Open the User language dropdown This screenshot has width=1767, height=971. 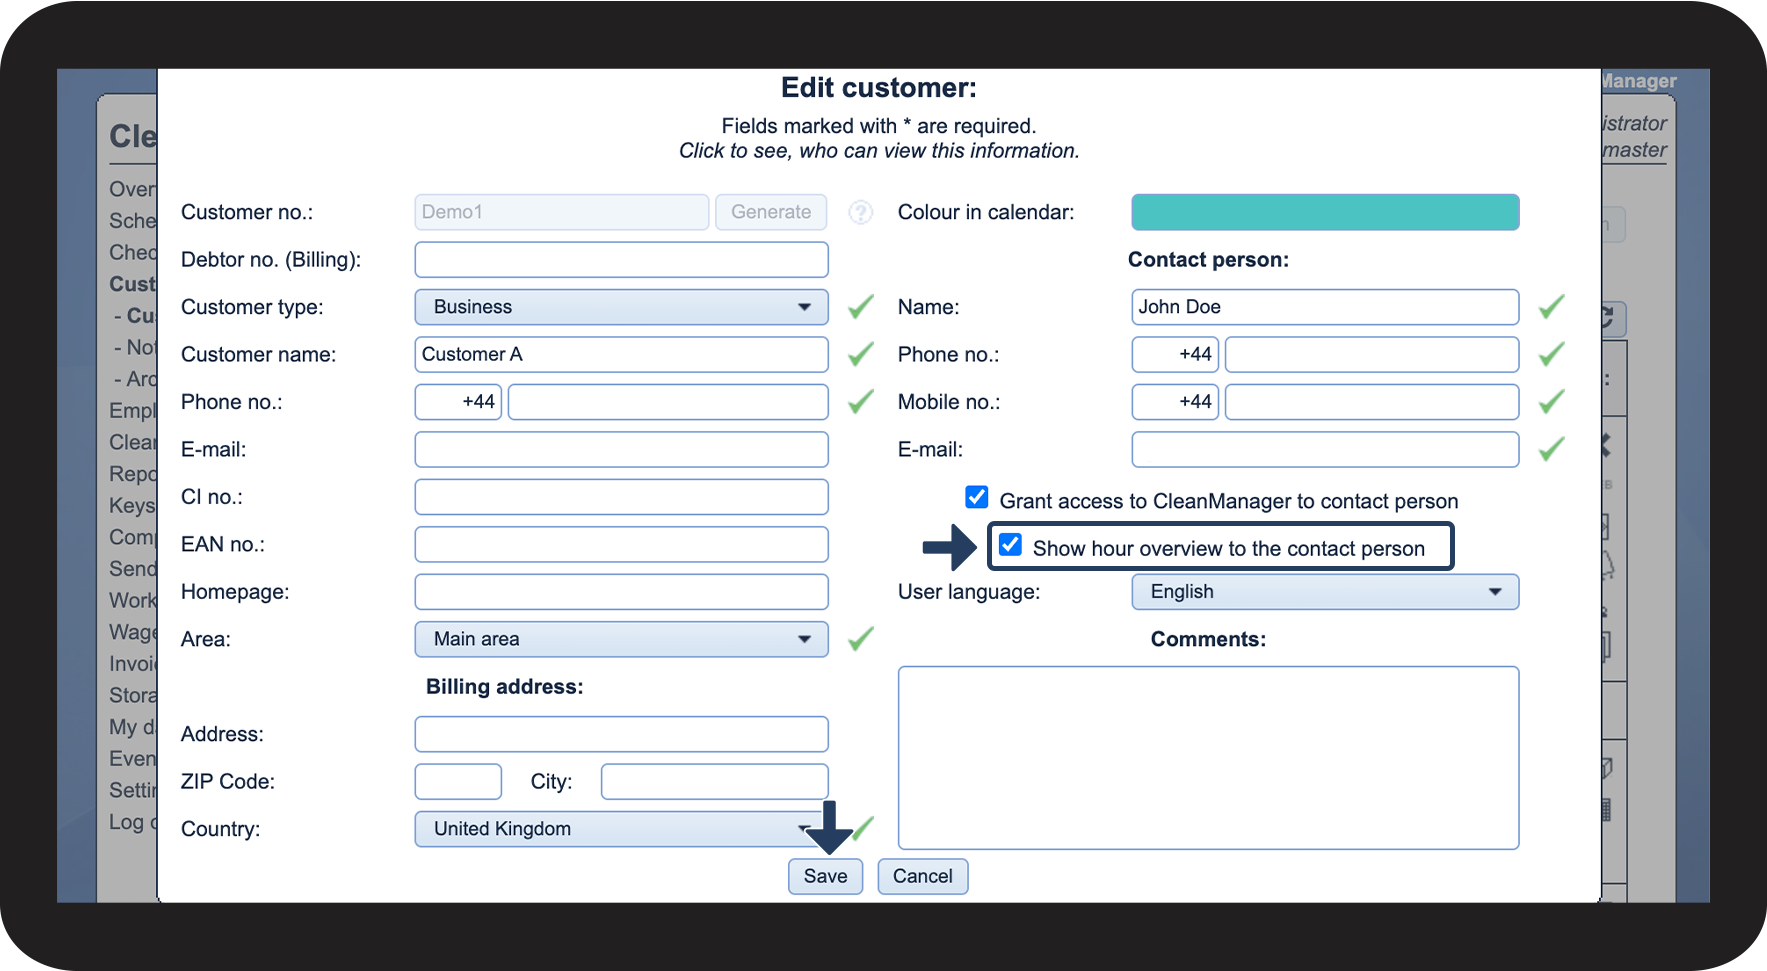coord(1325,592)
